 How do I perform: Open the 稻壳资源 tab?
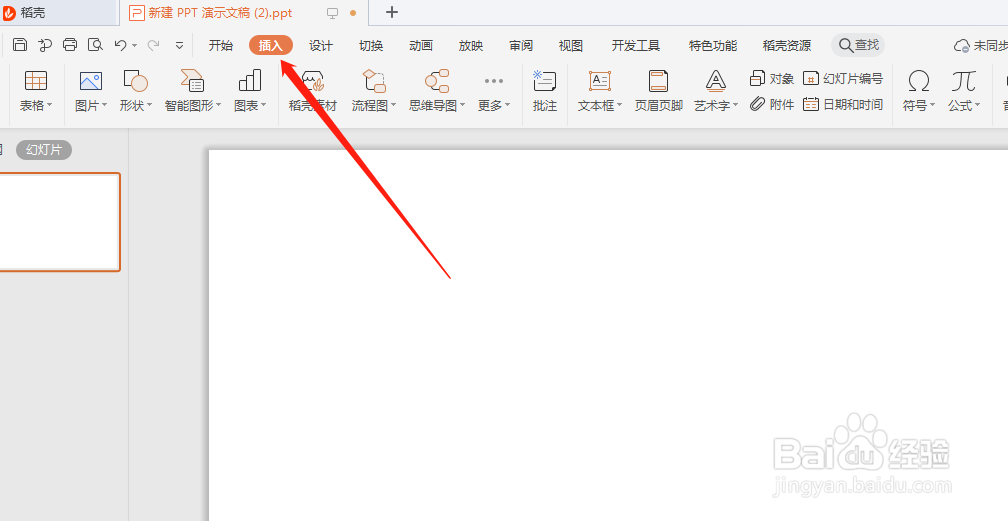click(x=787, y=46)
